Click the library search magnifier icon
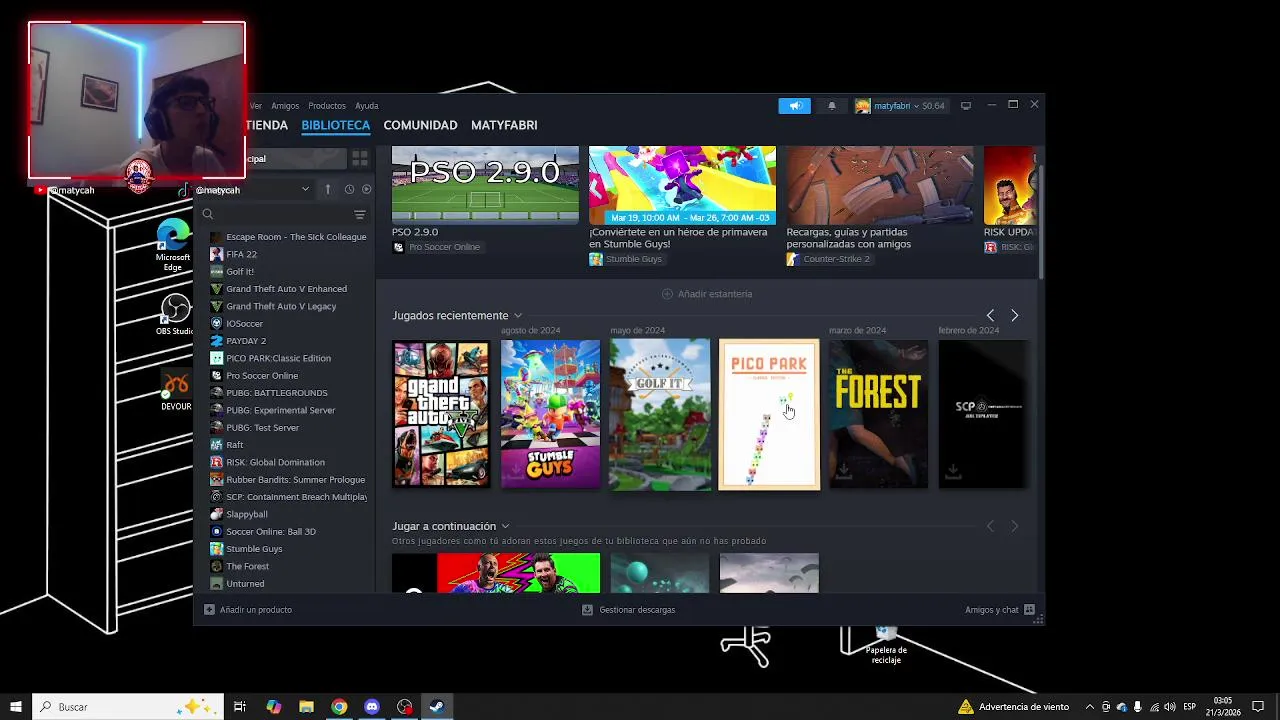The image size is (1280, 720). pyautogui.click(x=208, y=214)
